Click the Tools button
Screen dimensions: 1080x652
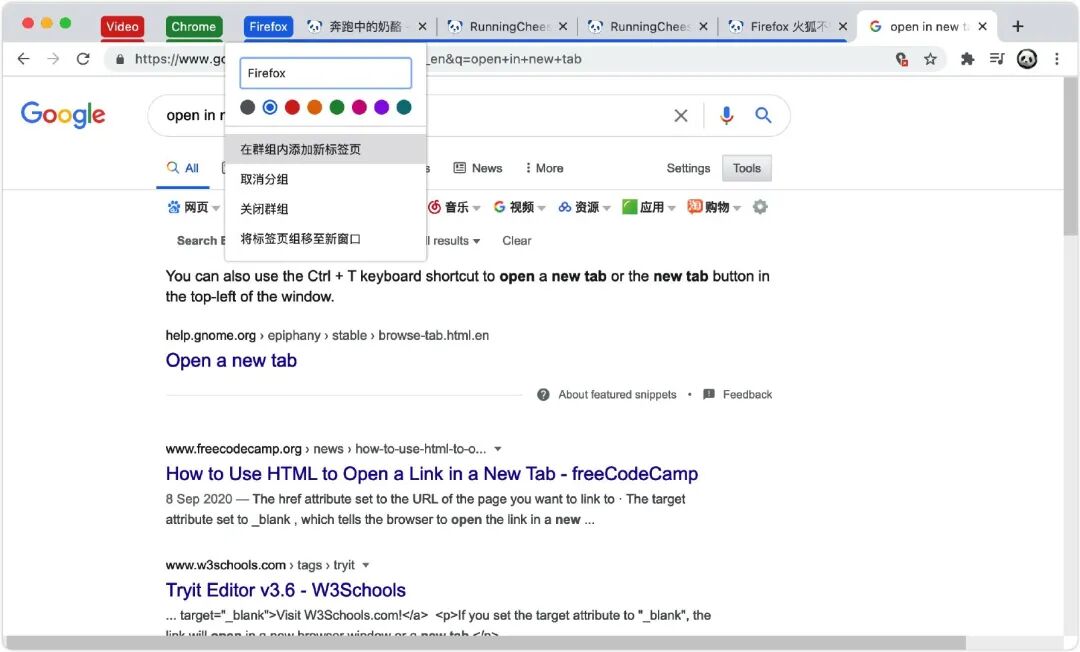[747, 168]
